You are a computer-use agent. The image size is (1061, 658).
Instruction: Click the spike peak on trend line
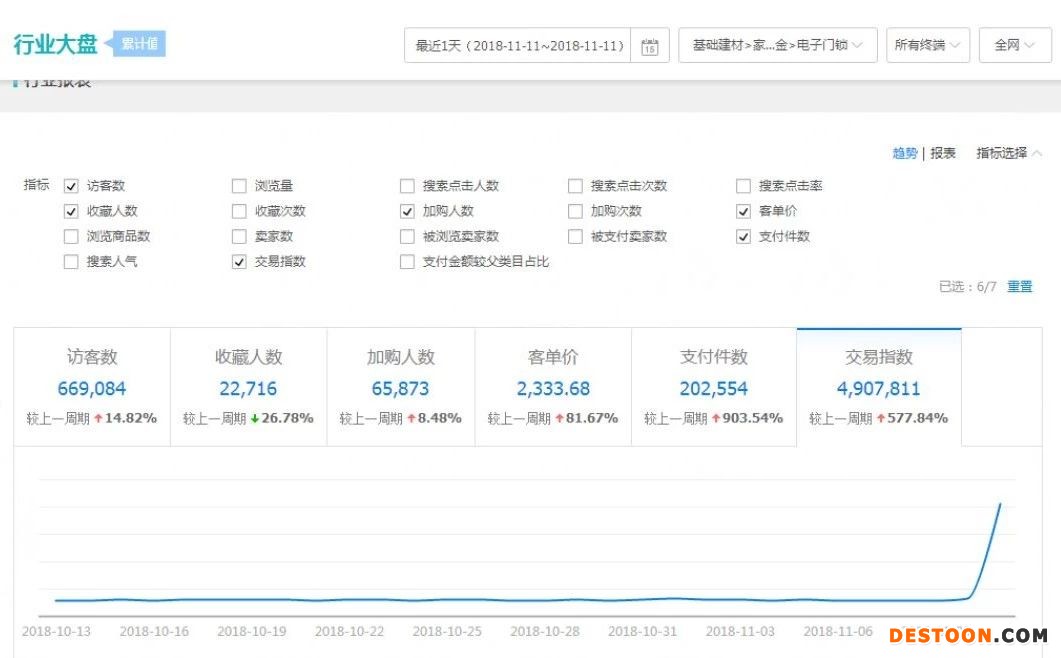point(1000,504)
